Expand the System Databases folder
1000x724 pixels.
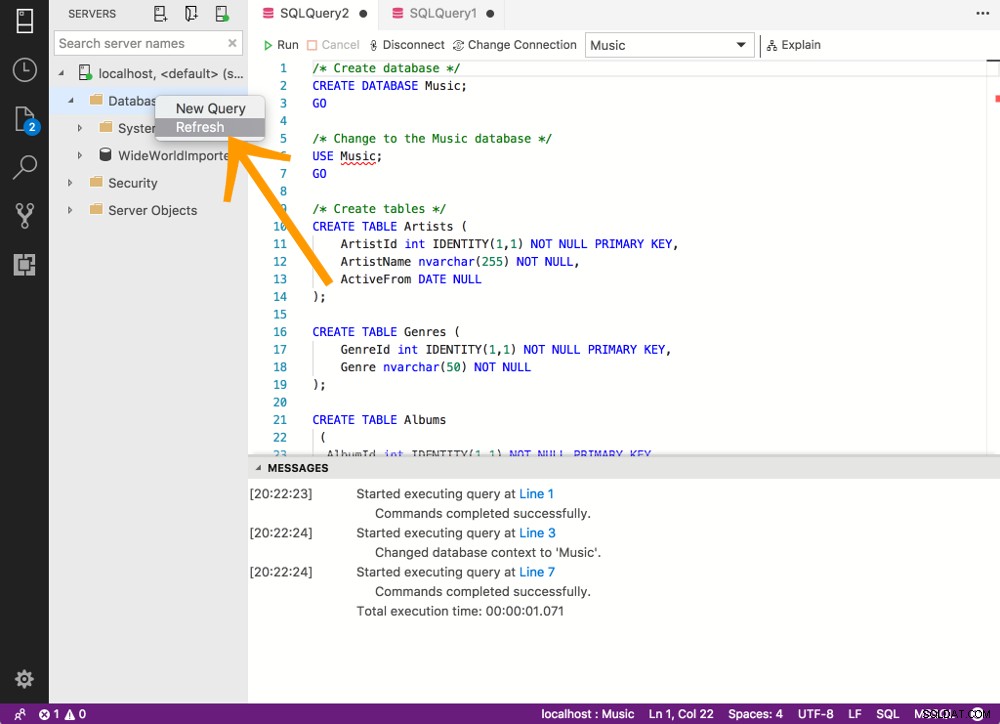[x=80, y=128]
